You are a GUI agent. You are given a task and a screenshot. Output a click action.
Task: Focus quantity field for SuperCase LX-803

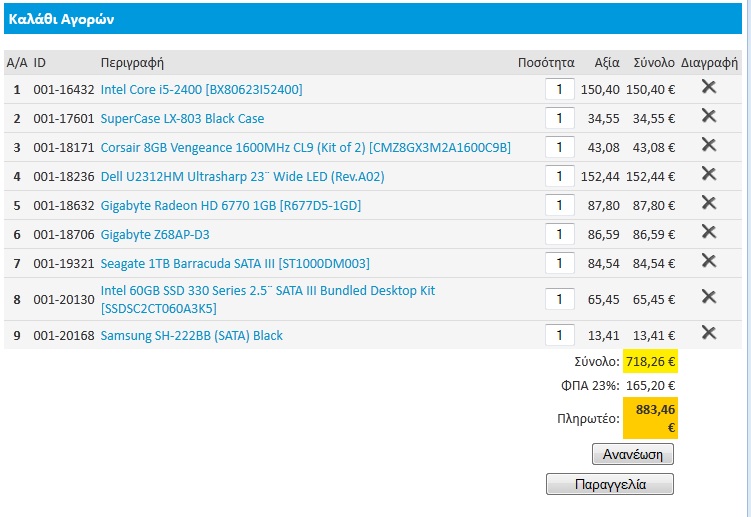559,118
